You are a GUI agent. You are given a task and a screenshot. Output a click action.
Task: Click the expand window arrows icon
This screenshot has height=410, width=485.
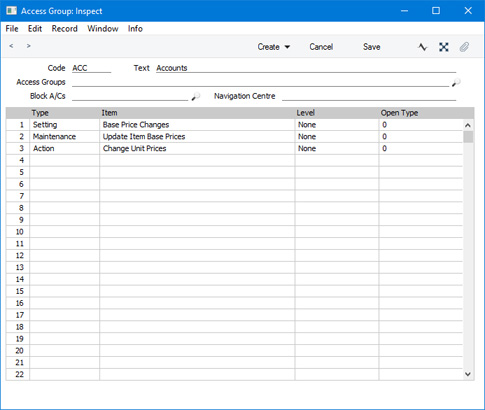444,47
